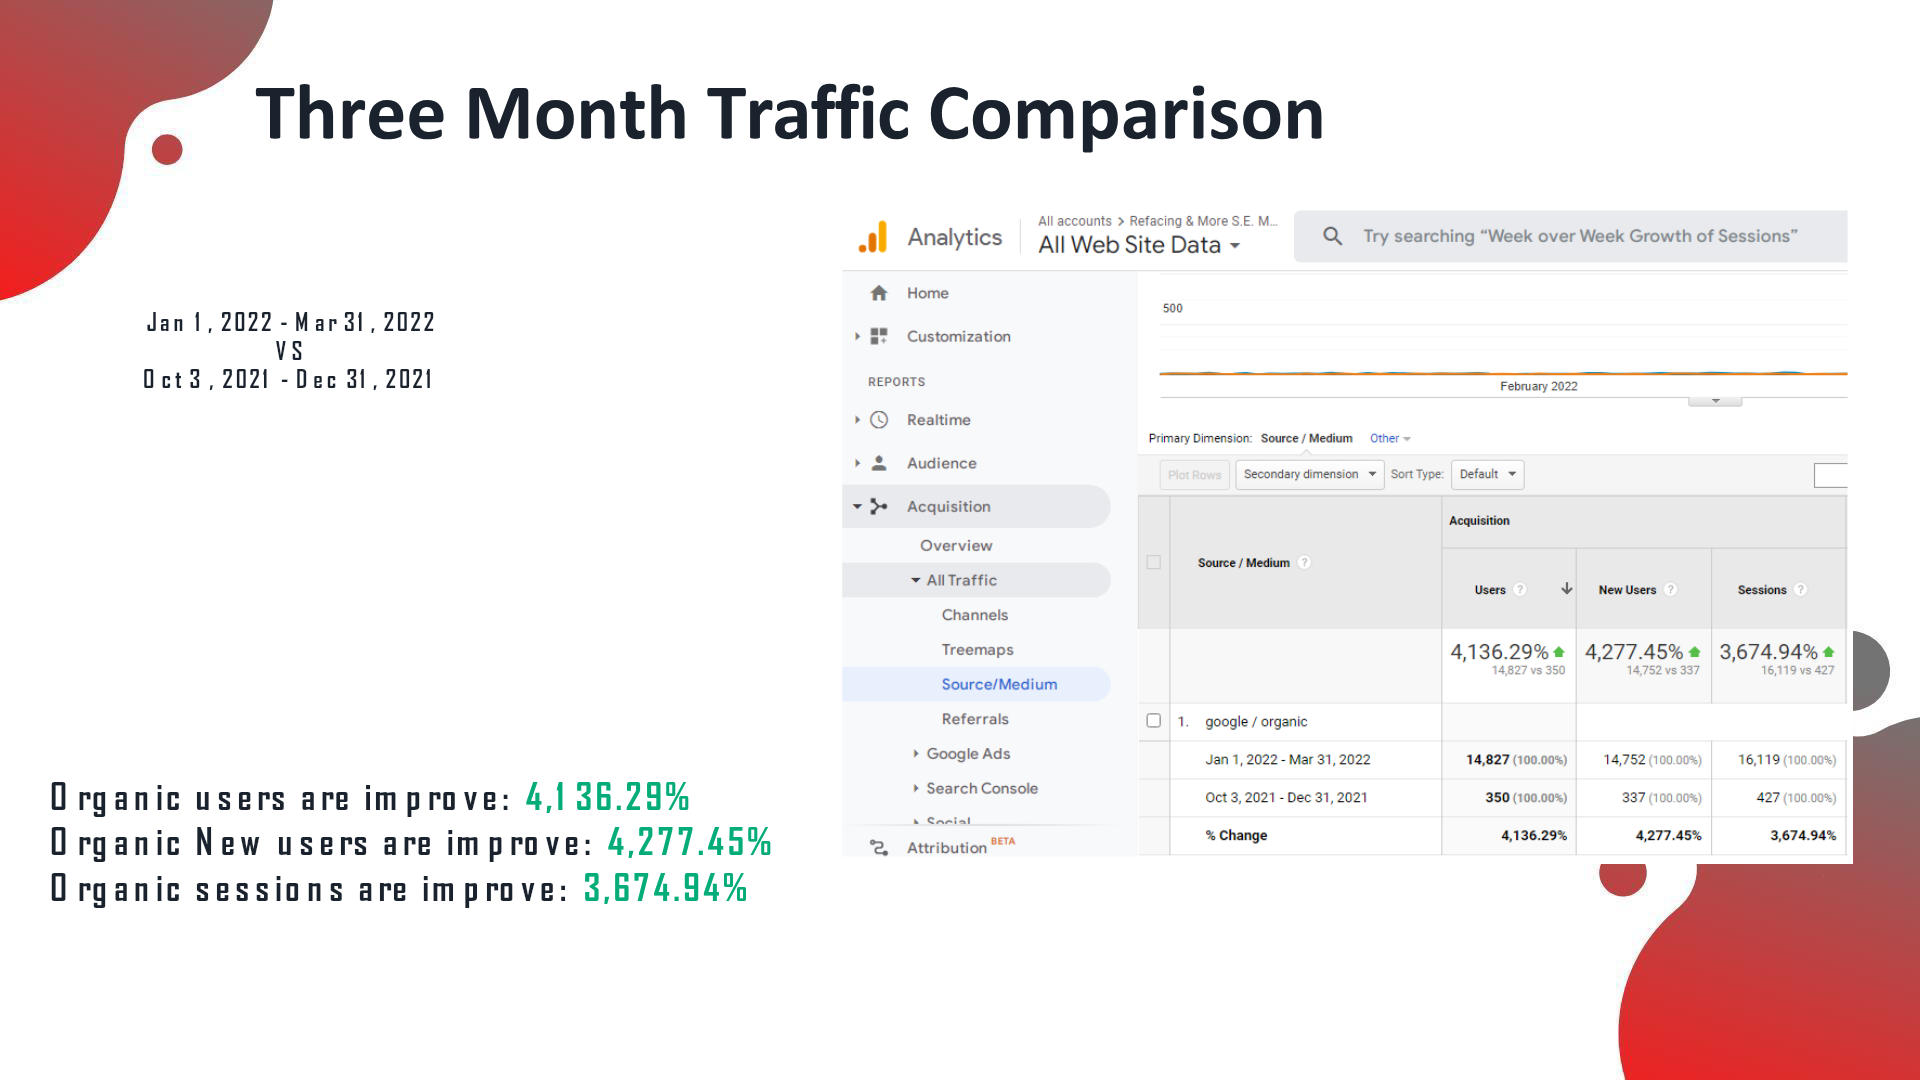
Task: Click the chart collapse handle arrow
Action: tap(1715, 401)
